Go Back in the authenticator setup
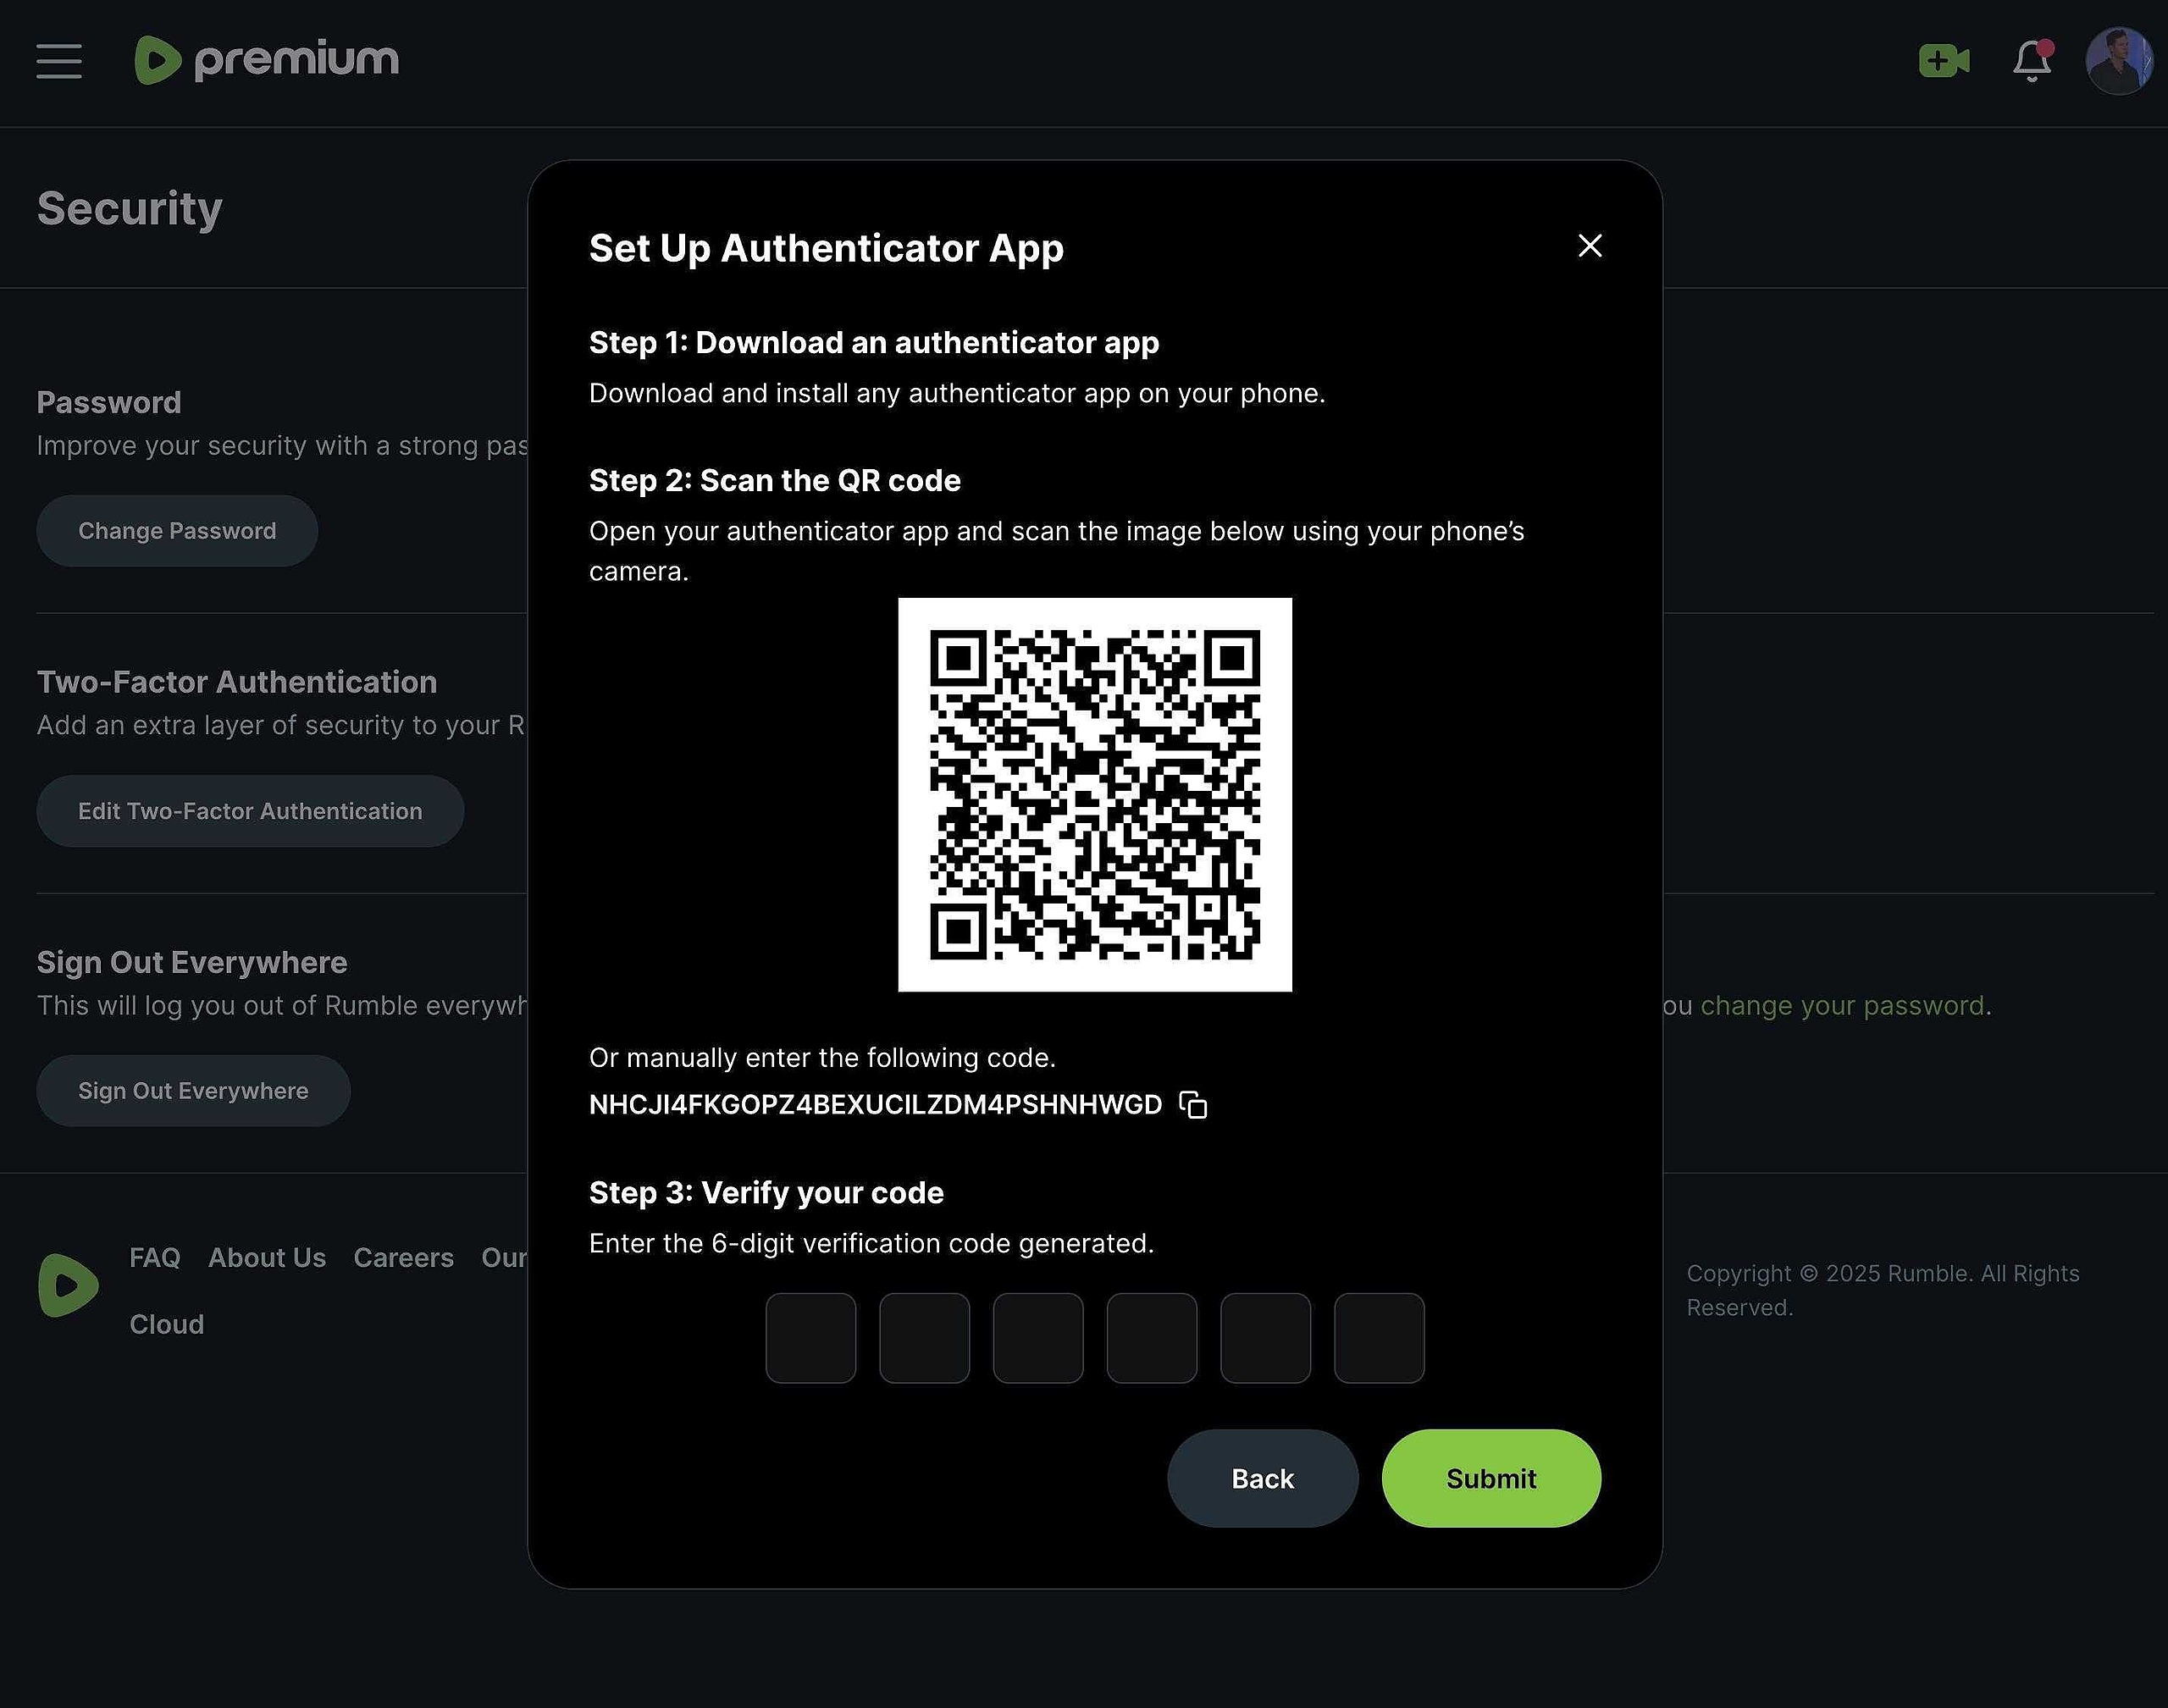The height and width of the screenshot is (1708, 2168). (x=1262, y=1478)
